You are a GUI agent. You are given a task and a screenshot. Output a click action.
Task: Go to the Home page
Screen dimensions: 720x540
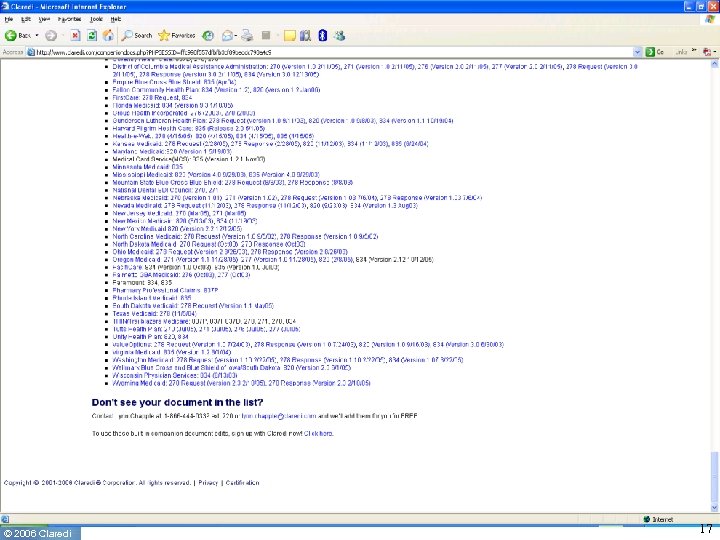[108, 35]
